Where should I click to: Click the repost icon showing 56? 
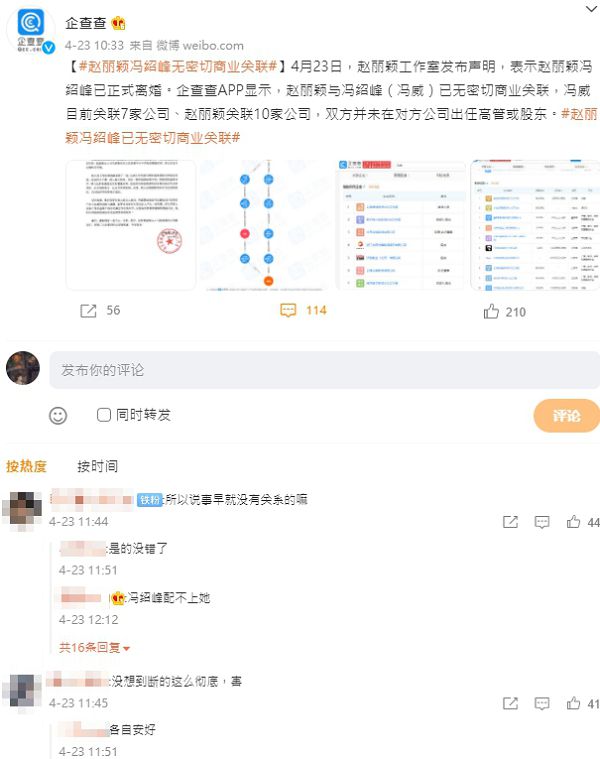(88, 311)
